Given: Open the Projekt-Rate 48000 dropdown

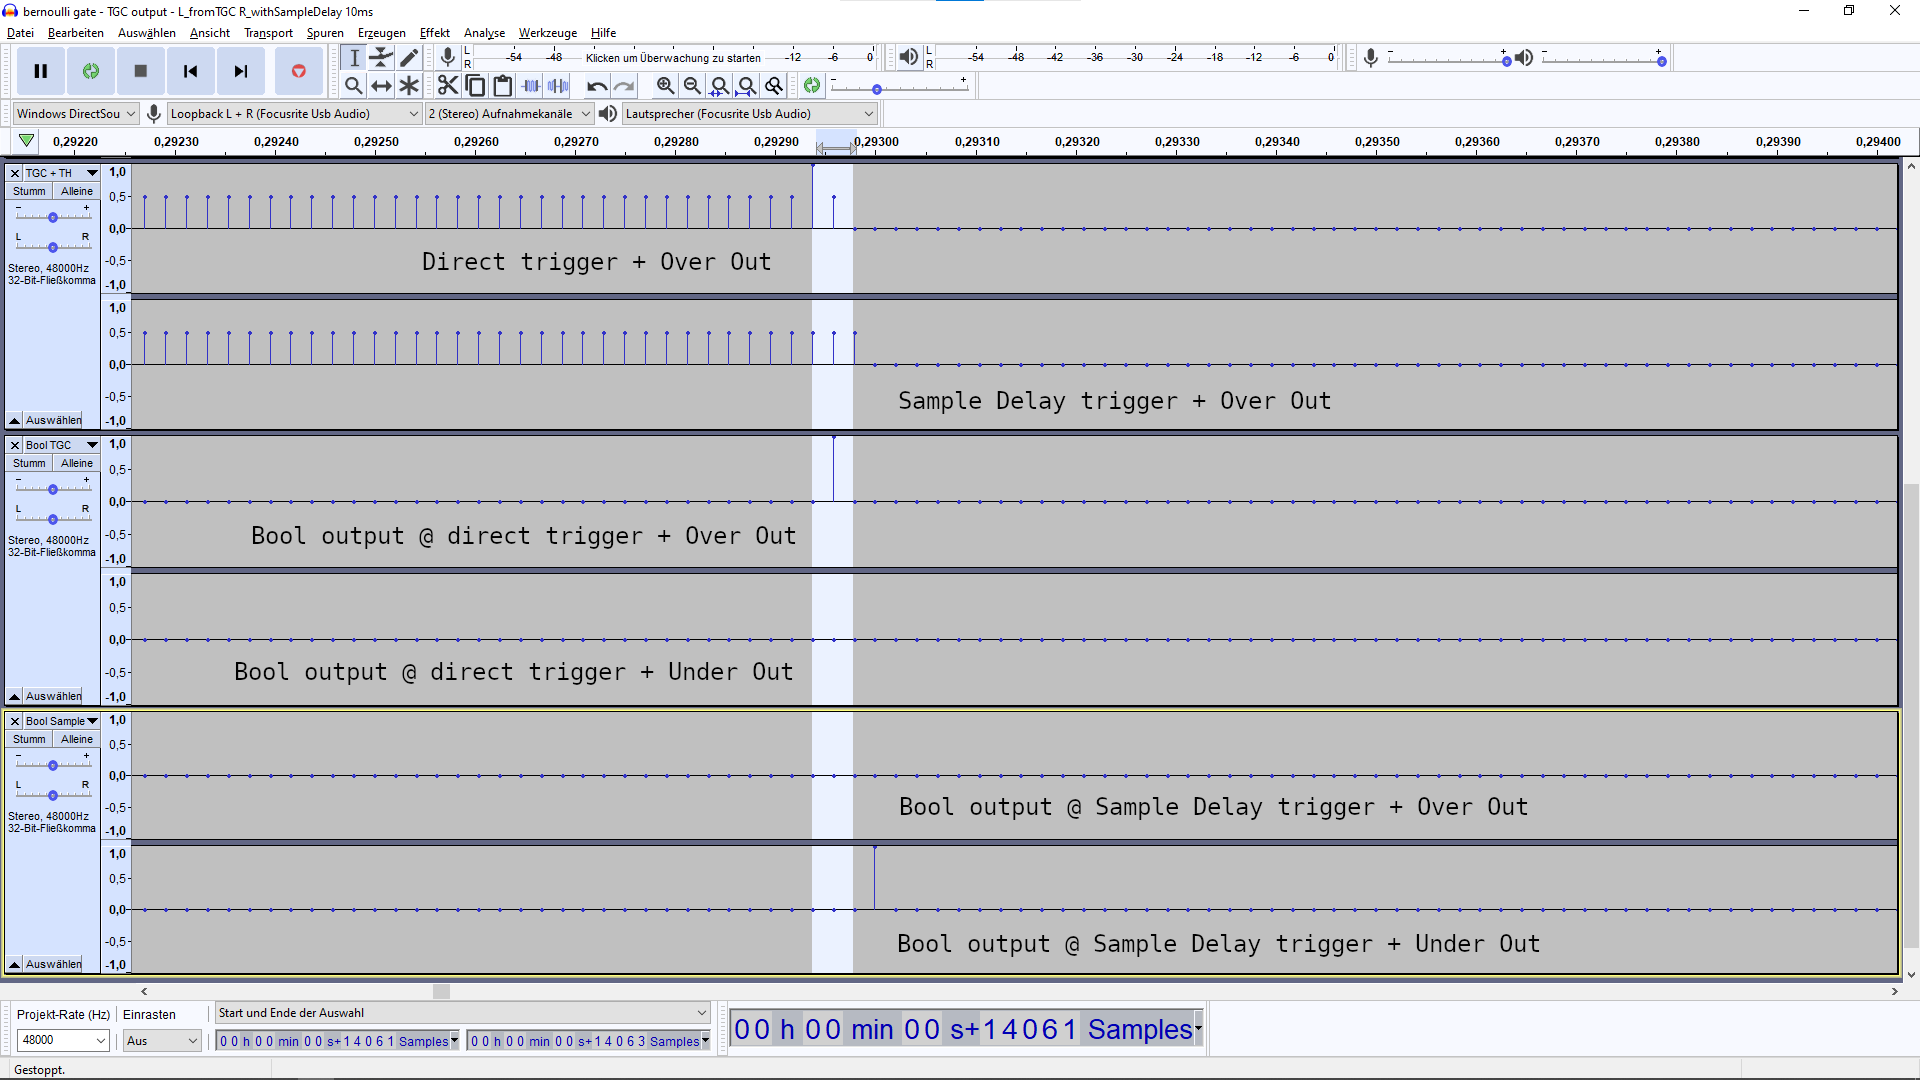Looking at the screenshot, I should click(63, 1040).
